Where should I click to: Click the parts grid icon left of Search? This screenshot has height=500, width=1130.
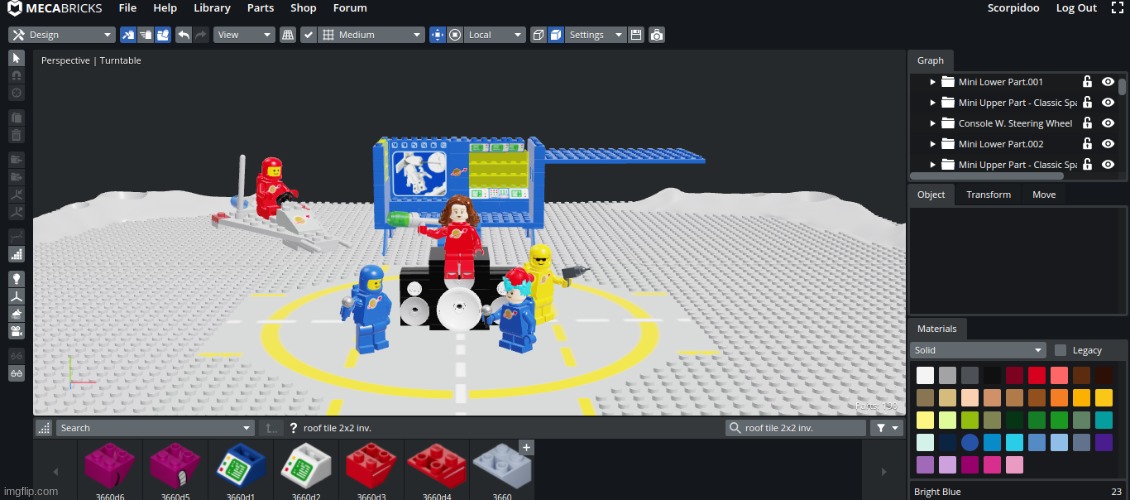pos(44,428)
